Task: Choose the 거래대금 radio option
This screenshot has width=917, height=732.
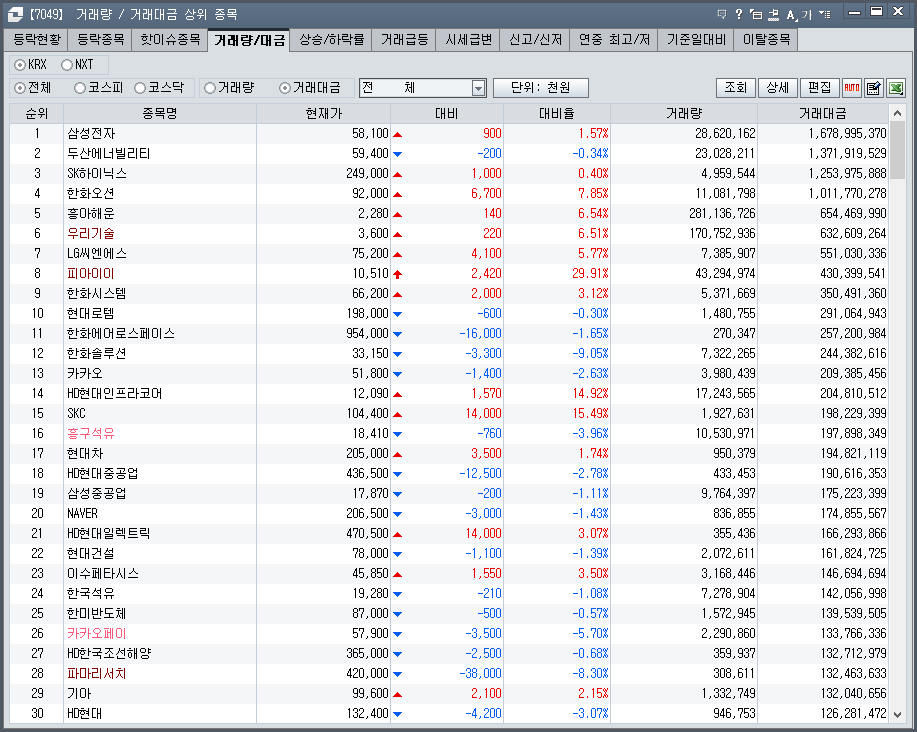Action: [x=285, y=88]
